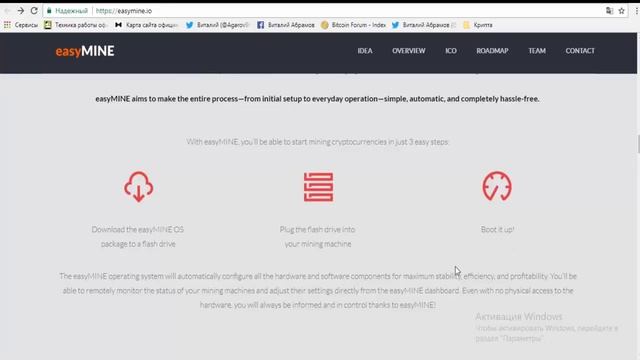Open the Карта сайта bookmark
Image resolution: width=640 pixels, height=360 pixels.
tap(147, 25)
